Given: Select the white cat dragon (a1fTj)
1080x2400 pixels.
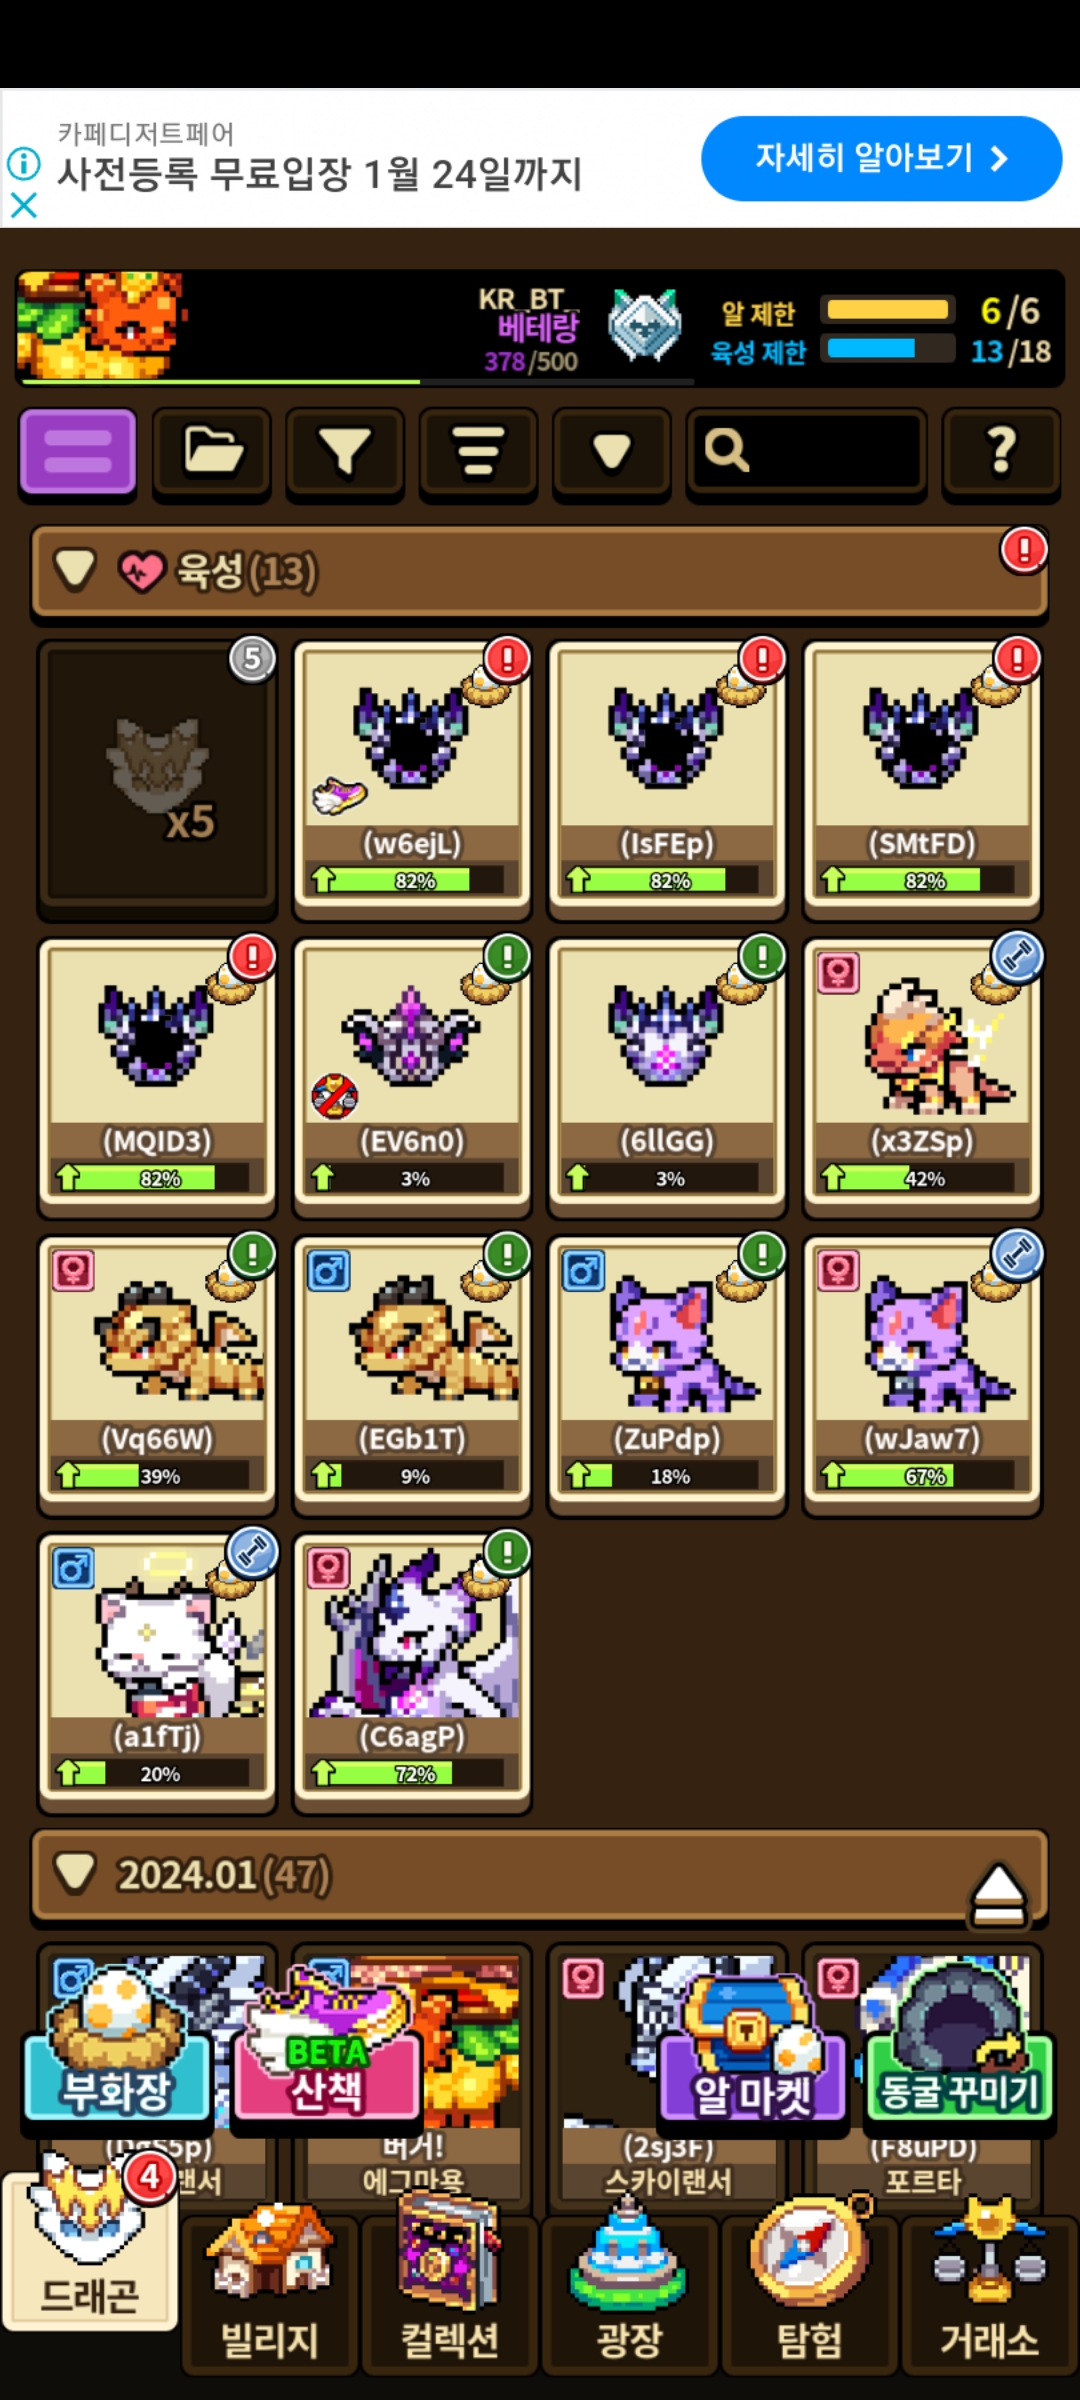Looking at the screenshot, I should point(157,1673).
